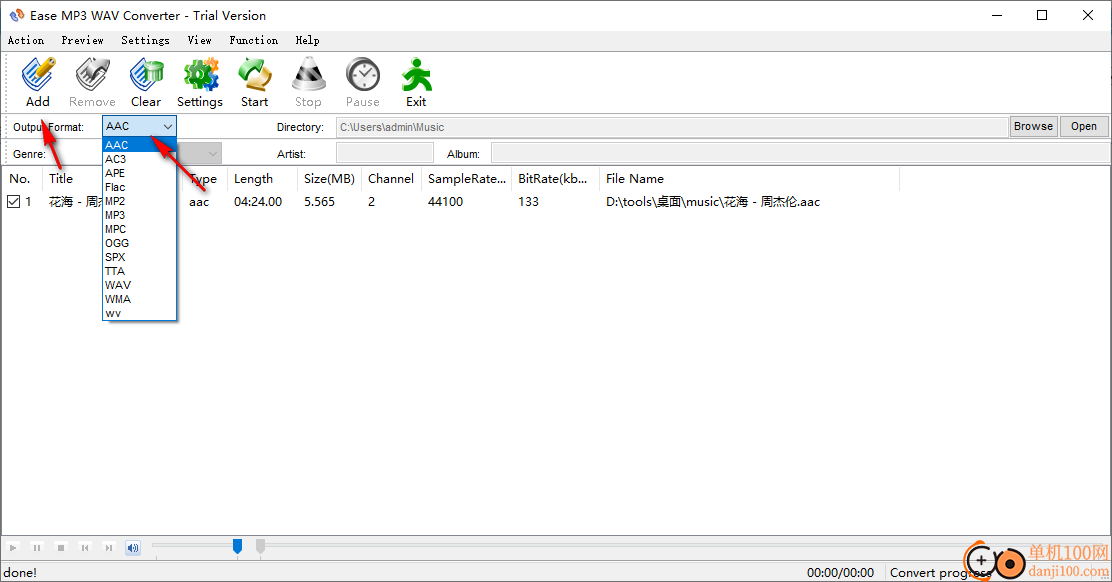The image size is (1112, 582).
Task: Click the bitrate value 133
Action: [528, 202]
